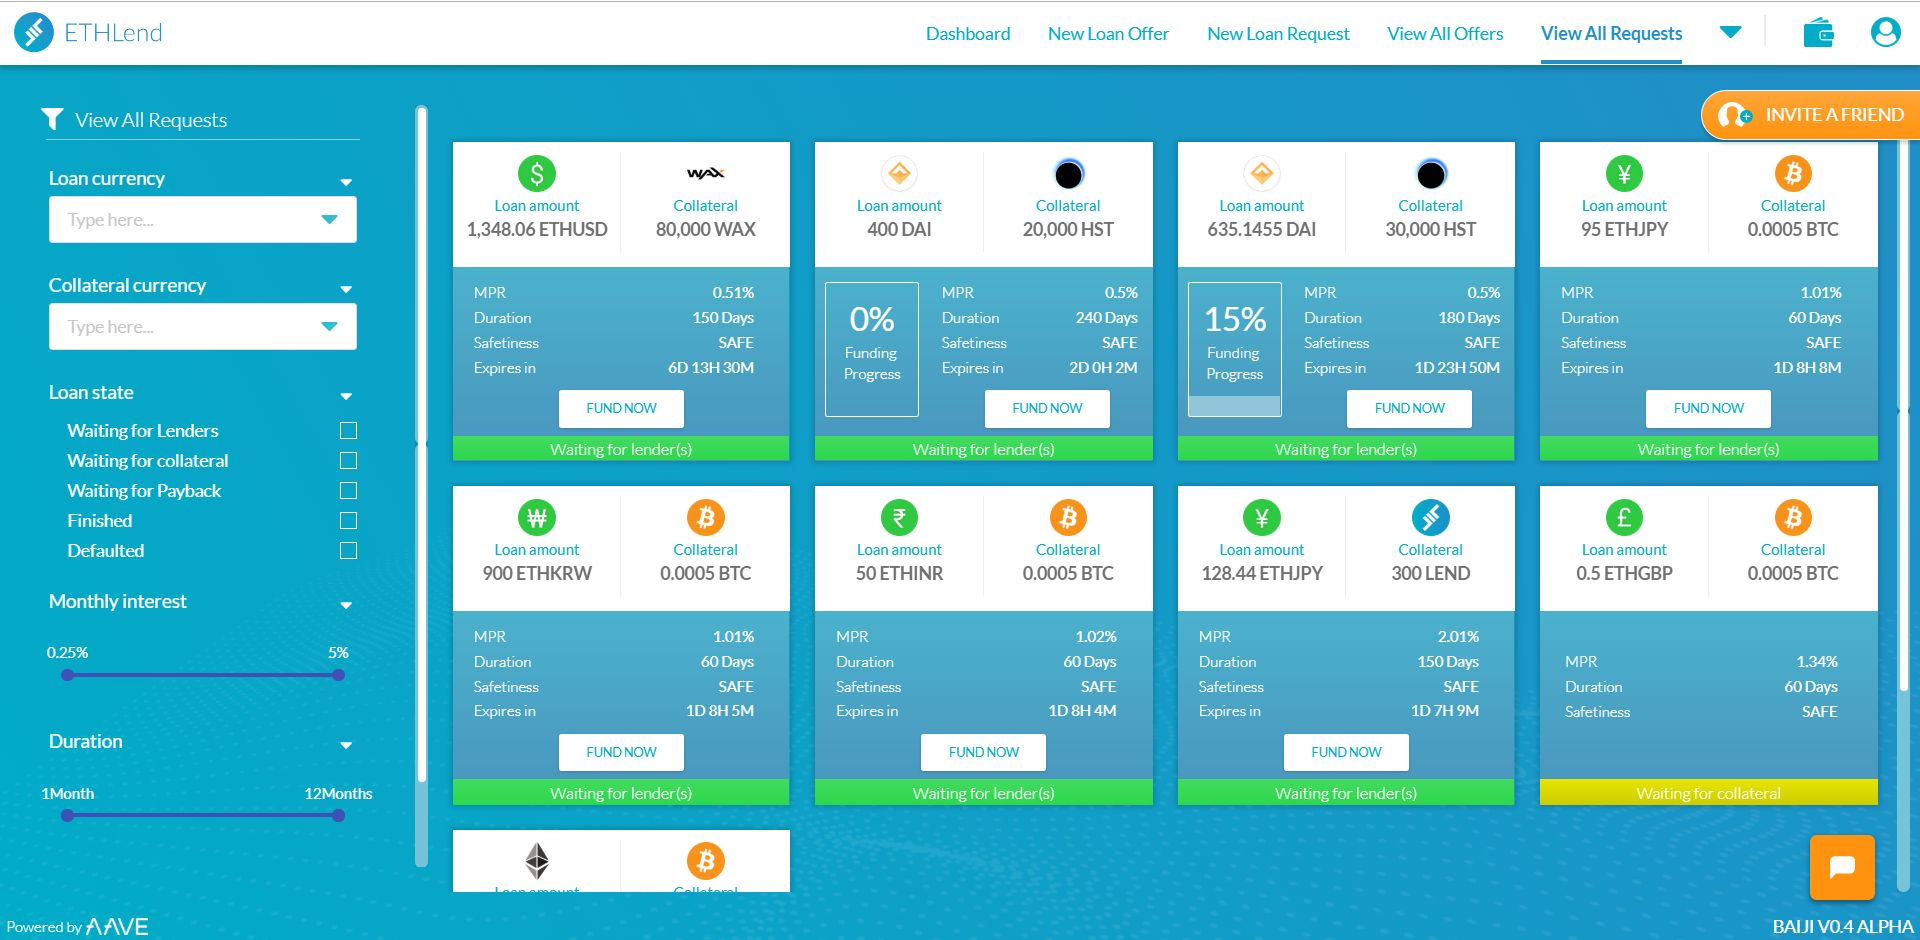Viewport: 1920px width, 940px height.
Task: Check the Waiting for Payback checkbox
Action: coord(348,491)
